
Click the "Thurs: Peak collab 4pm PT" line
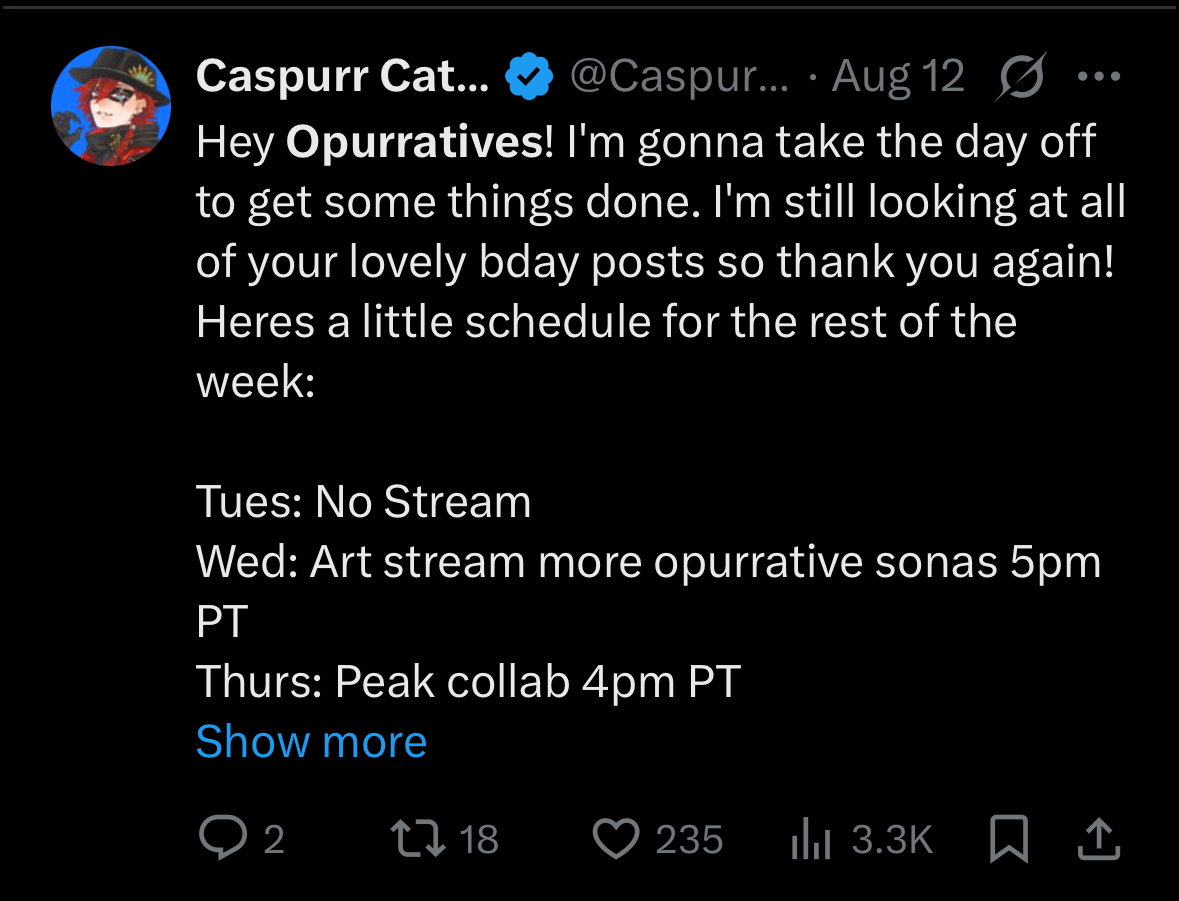click(x=468, y=682)
